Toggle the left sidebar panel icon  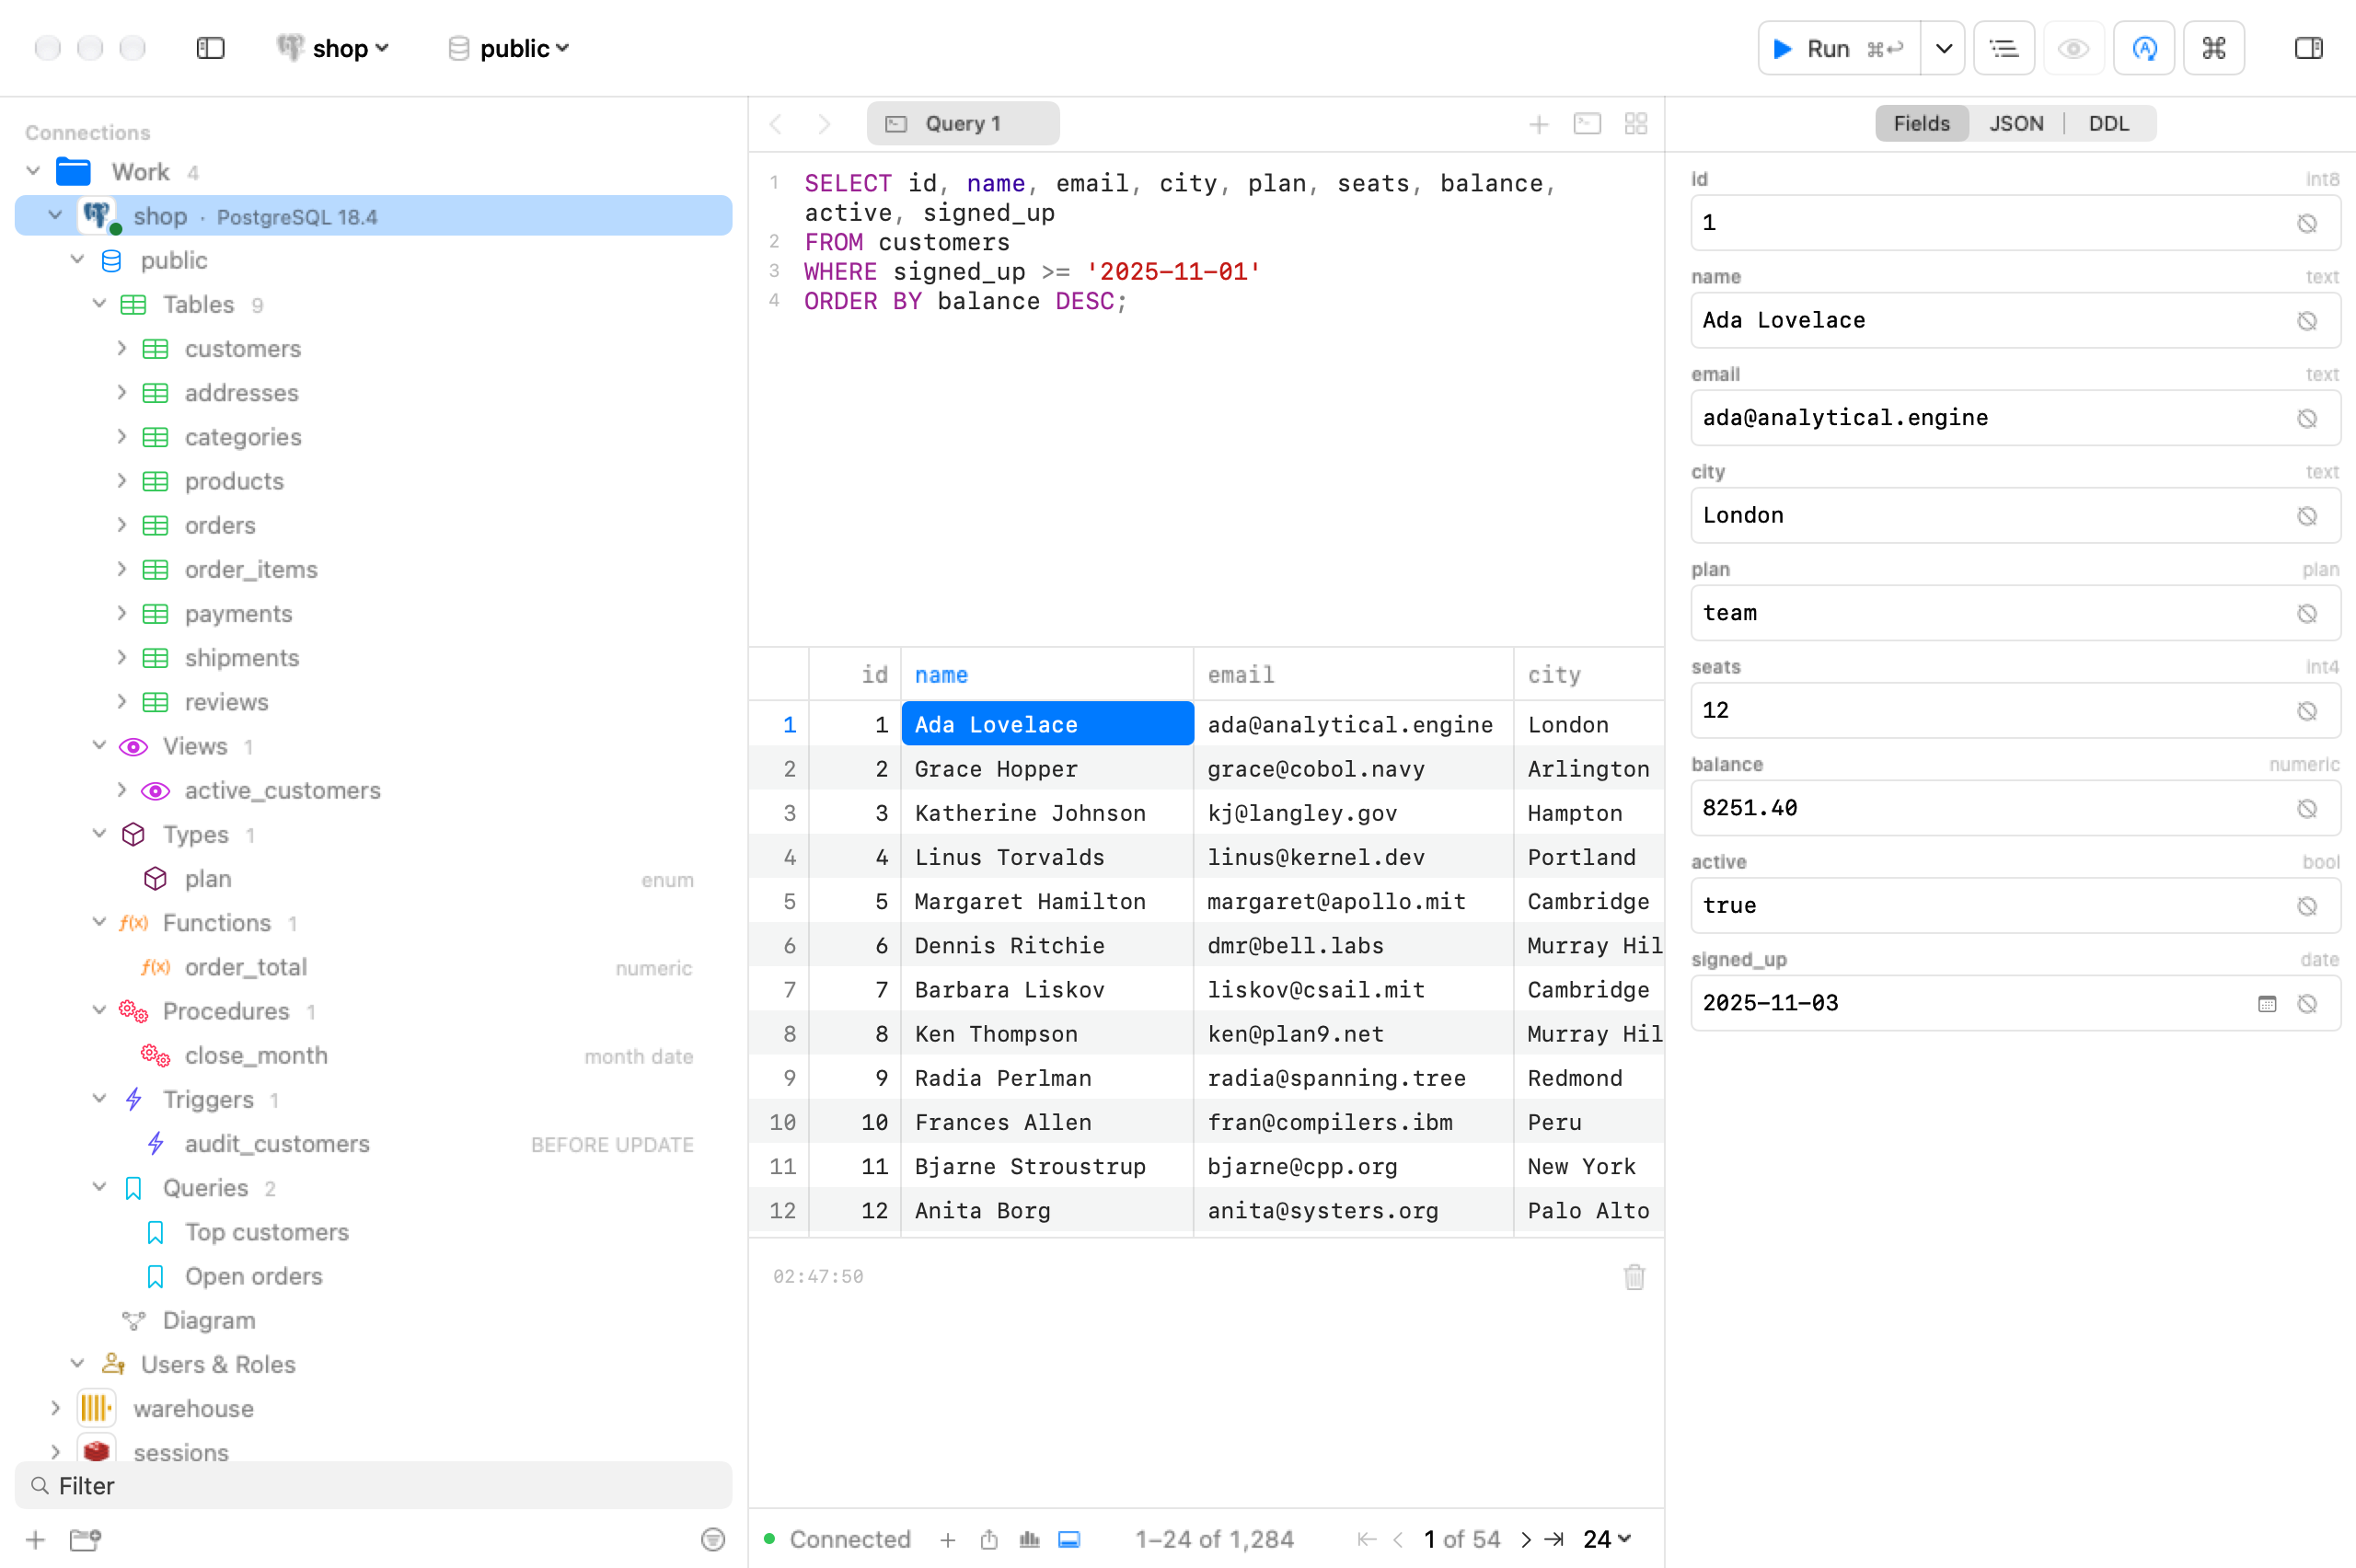coord(210,48)
